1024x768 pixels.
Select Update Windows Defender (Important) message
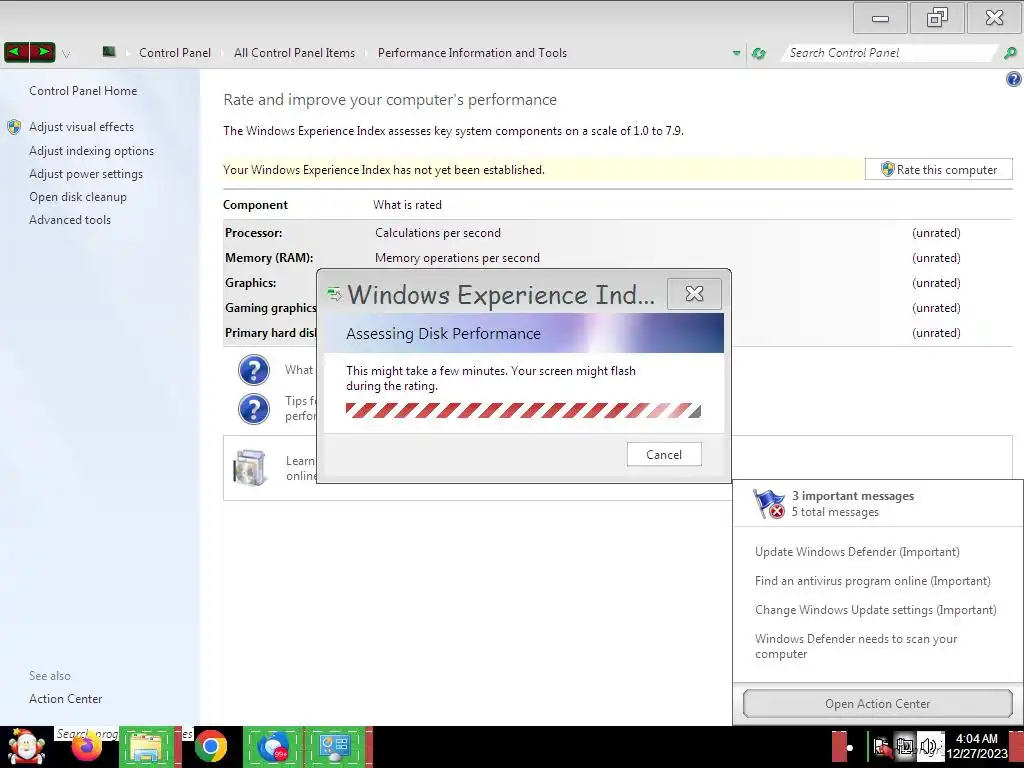857,552
